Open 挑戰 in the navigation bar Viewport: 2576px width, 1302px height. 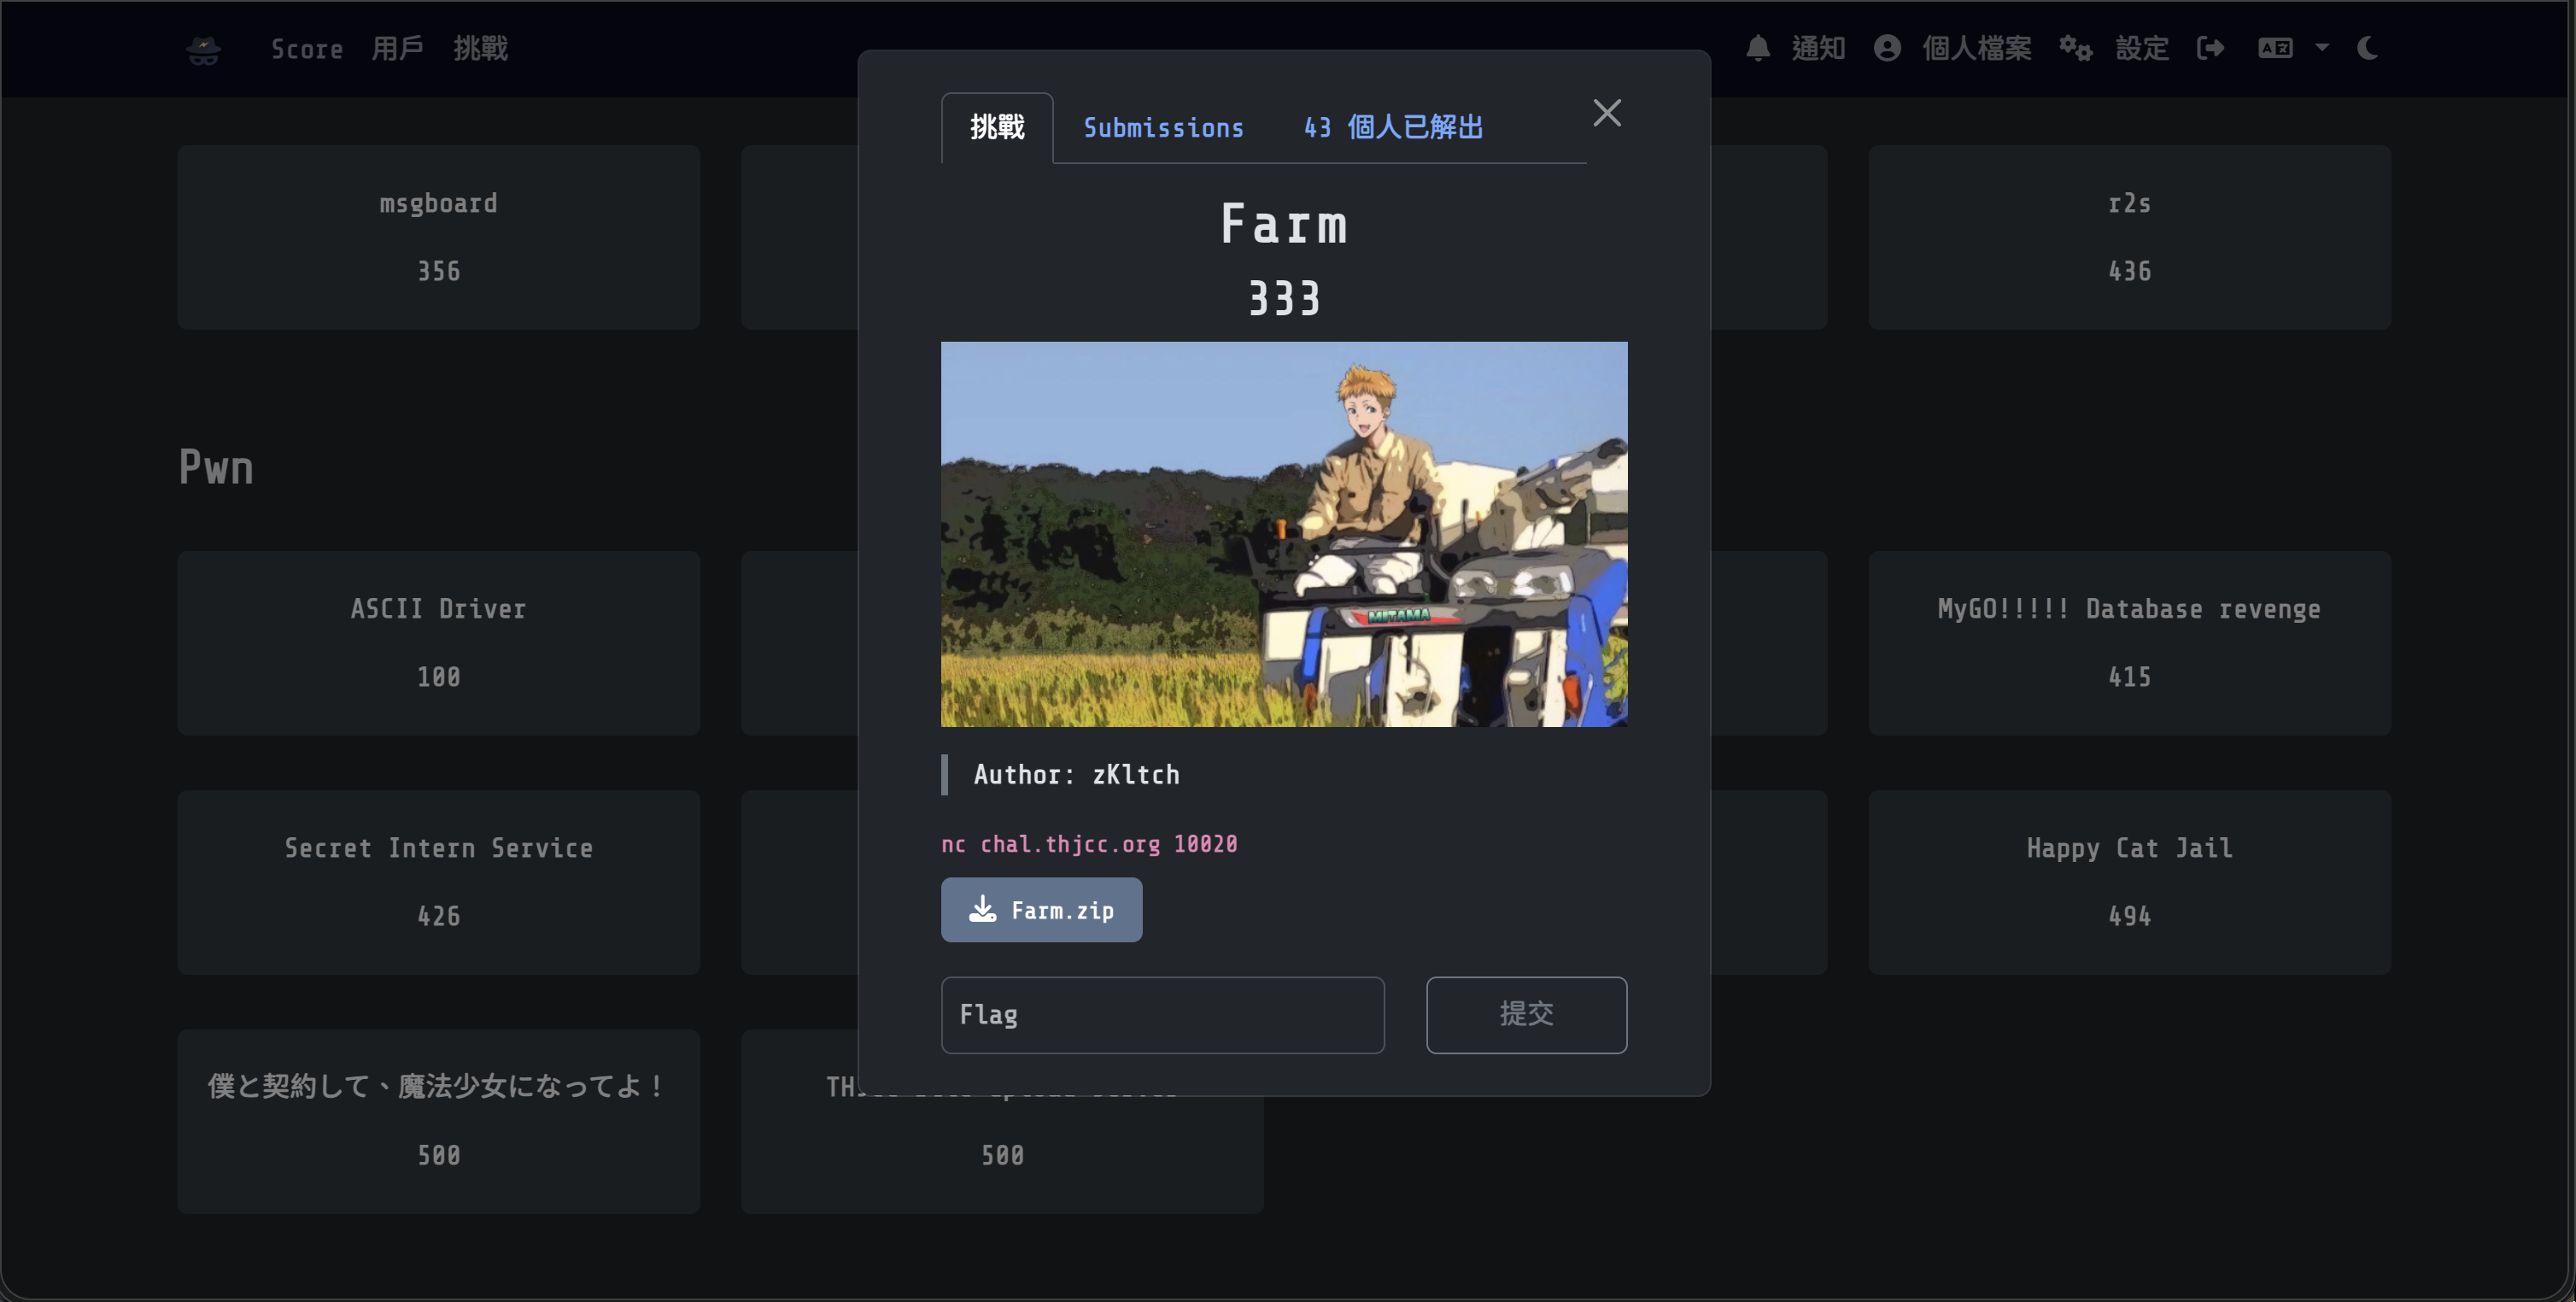(481, 49)
